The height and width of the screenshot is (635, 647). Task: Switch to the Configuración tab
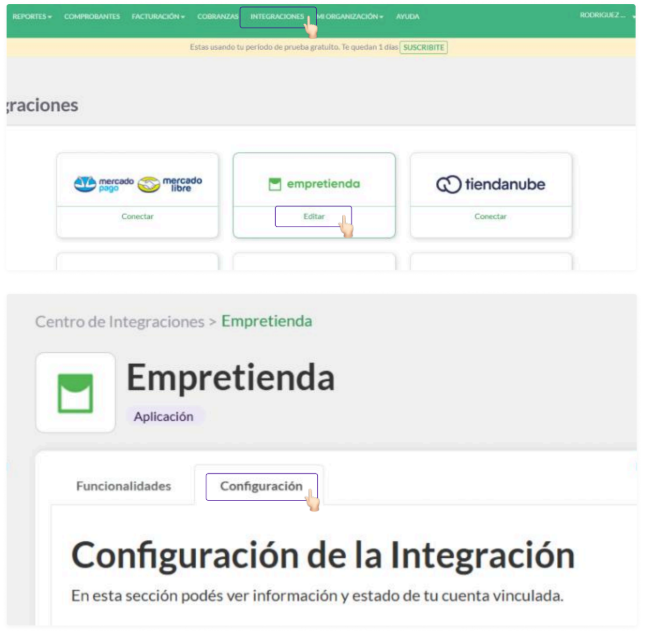coord(262,486)
